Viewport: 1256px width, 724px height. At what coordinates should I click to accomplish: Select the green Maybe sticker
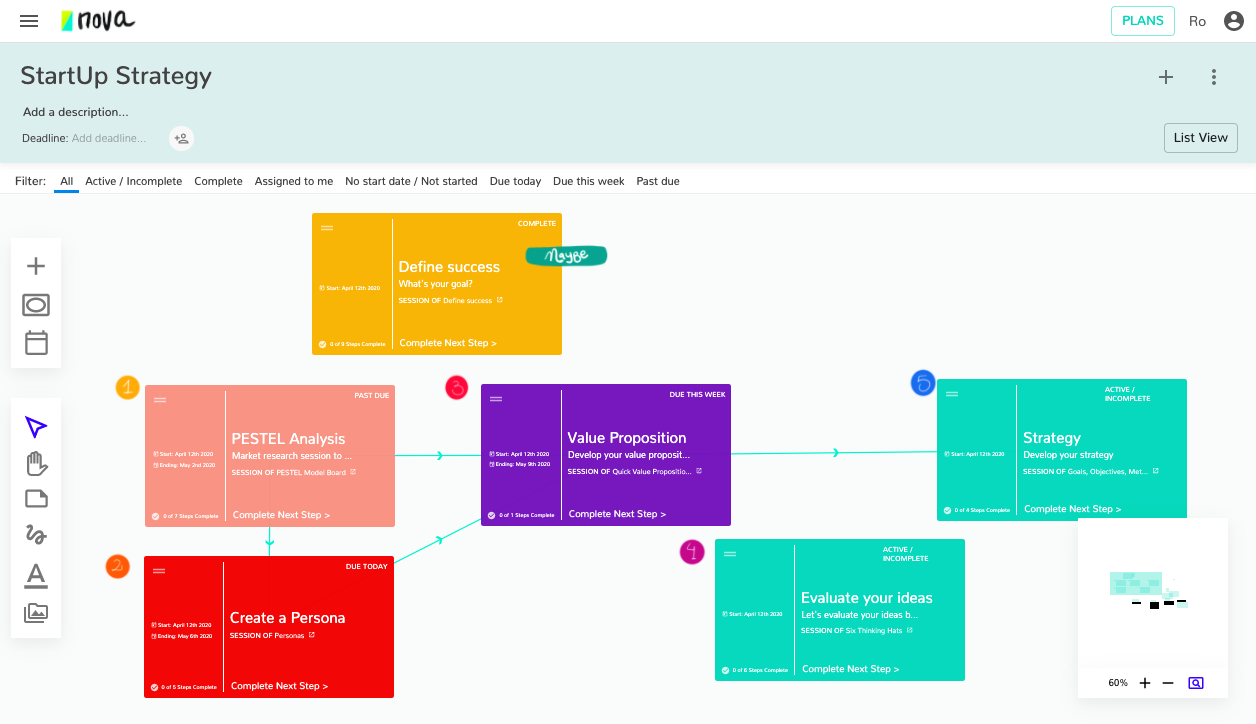click(x=566, y=256)
